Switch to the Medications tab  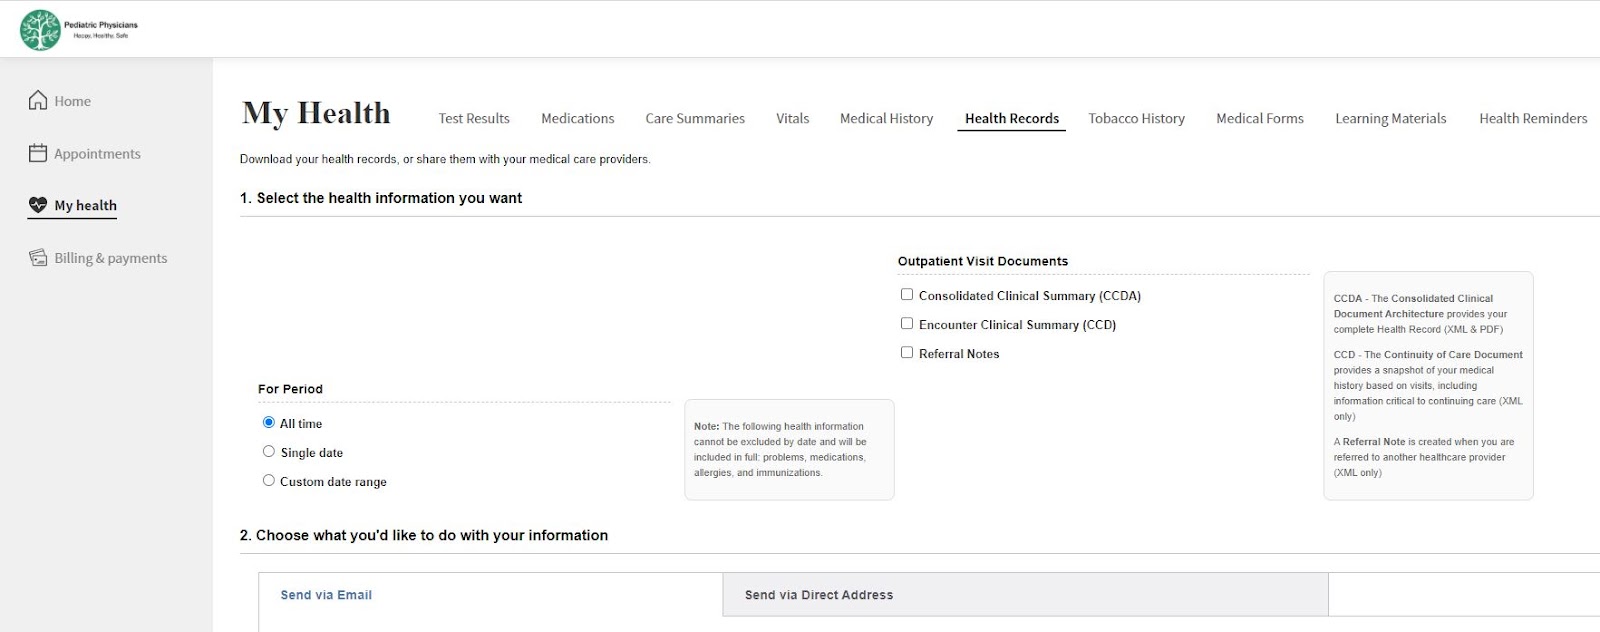click(x=578, y=118)
